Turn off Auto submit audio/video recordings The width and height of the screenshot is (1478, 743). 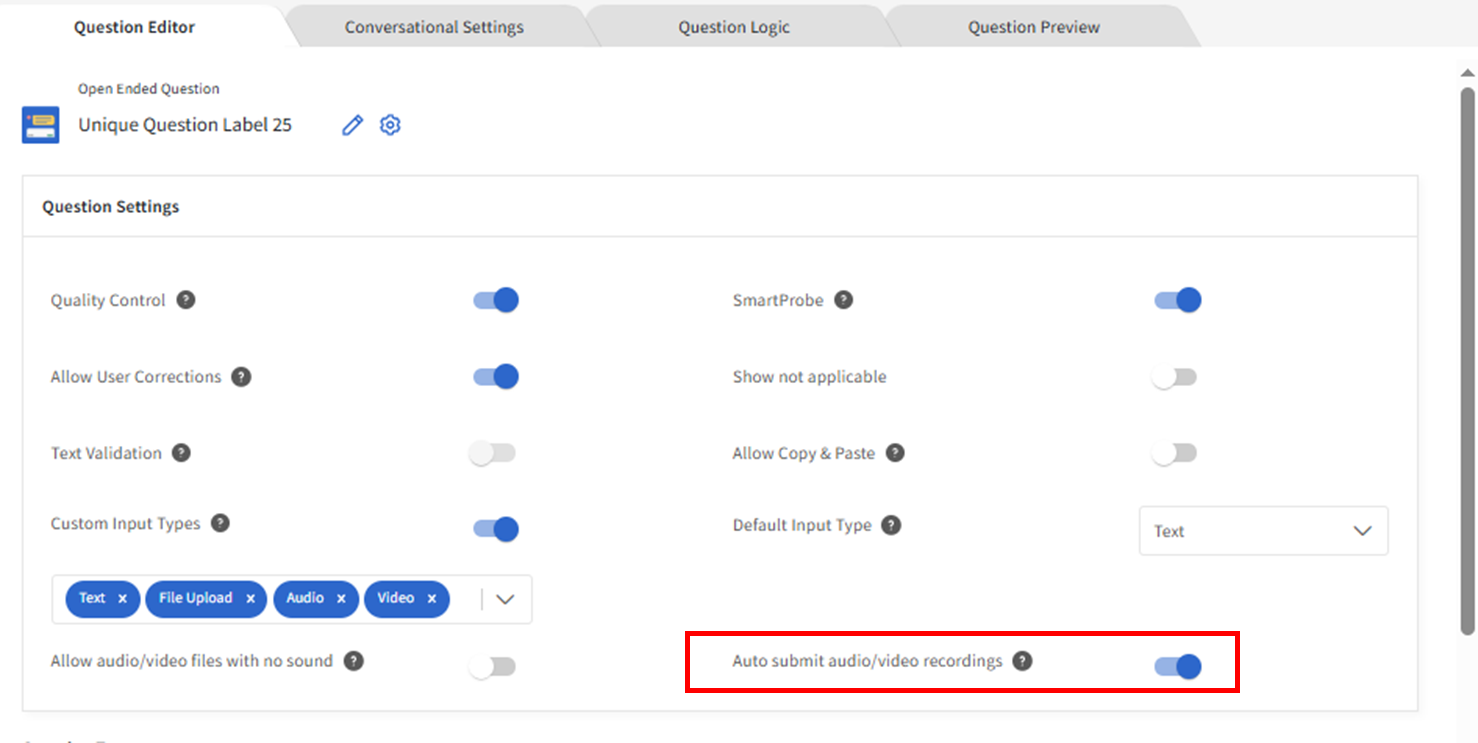(1177, 666)
